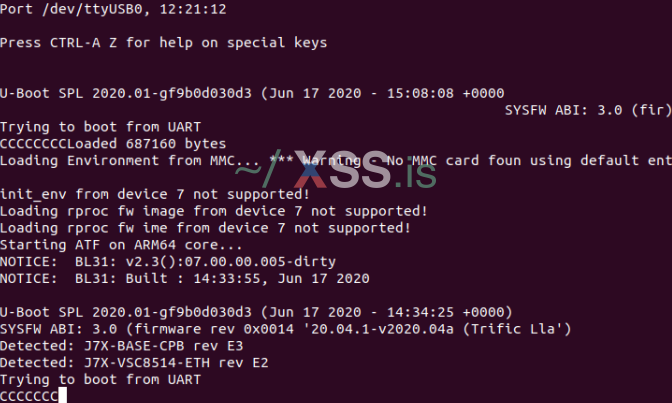The width and height of the screenshot is (672, 403).
Task: Click the U-Boot SPL line timestamped 15:08:08
Action: tap(252, 93)
